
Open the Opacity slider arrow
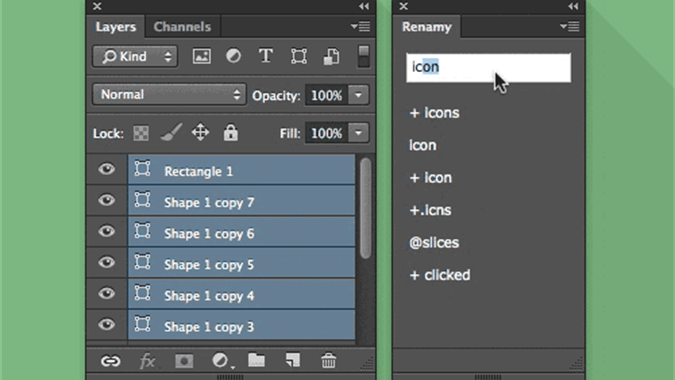tap(359, 95)
